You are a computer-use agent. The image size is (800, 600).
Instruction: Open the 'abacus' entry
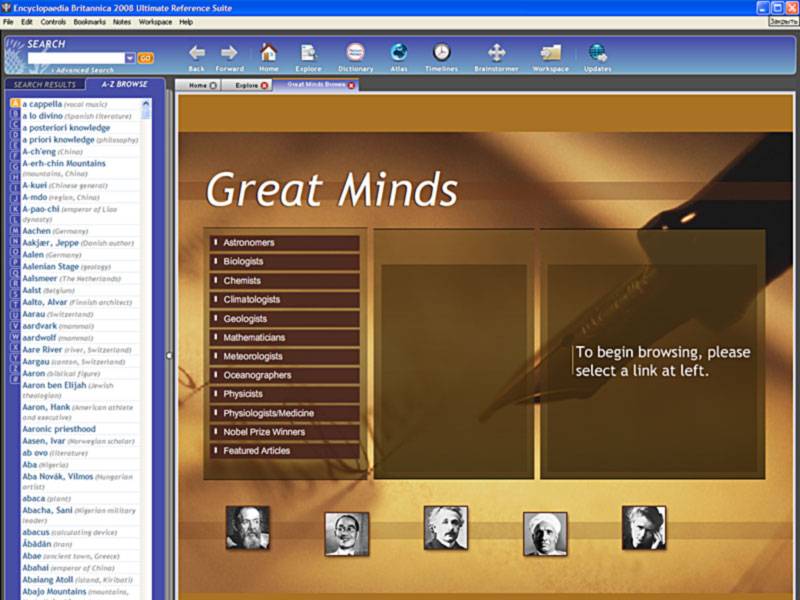(x=36, y=532)
